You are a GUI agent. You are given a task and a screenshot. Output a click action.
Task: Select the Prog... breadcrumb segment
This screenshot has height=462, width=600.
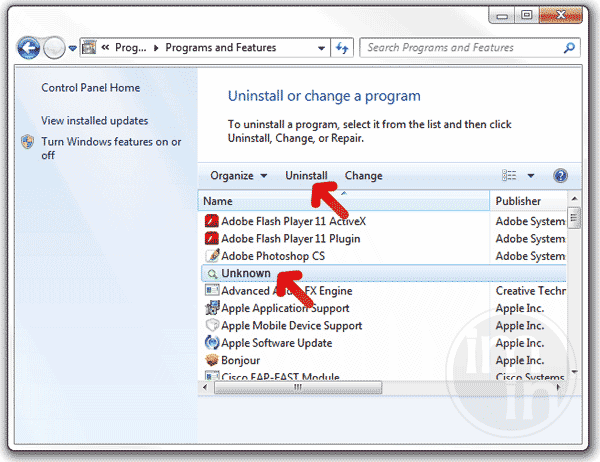(x=130, y=47)
